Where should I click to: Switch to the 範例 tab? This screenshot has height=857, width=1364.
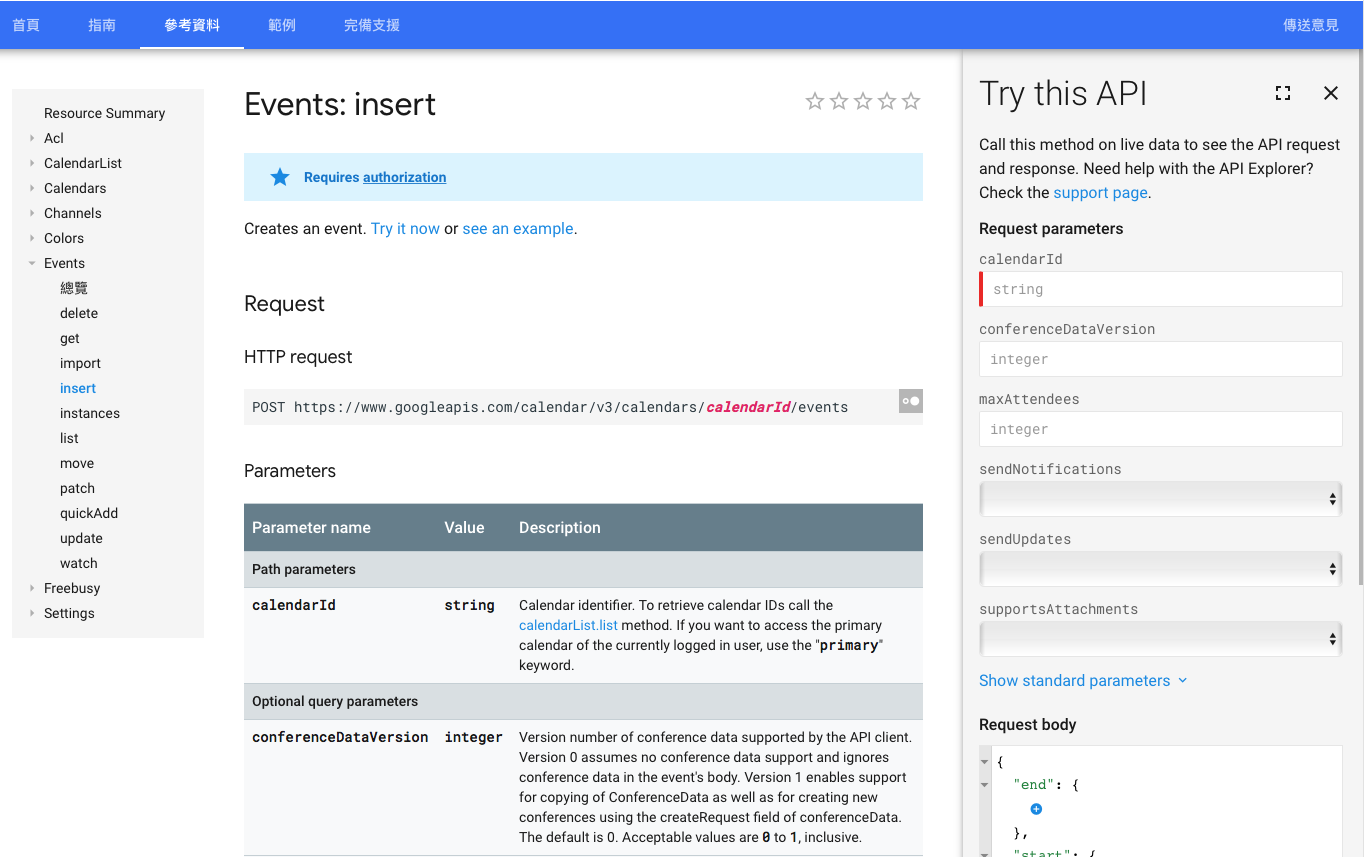(x=282, y=25)
